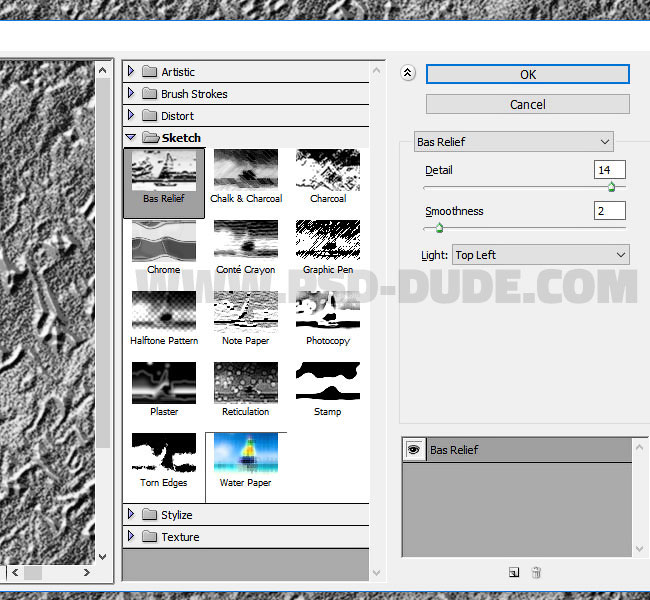Expand the Artistic filter folder
The image size is (650, 600).
(131, 71)
